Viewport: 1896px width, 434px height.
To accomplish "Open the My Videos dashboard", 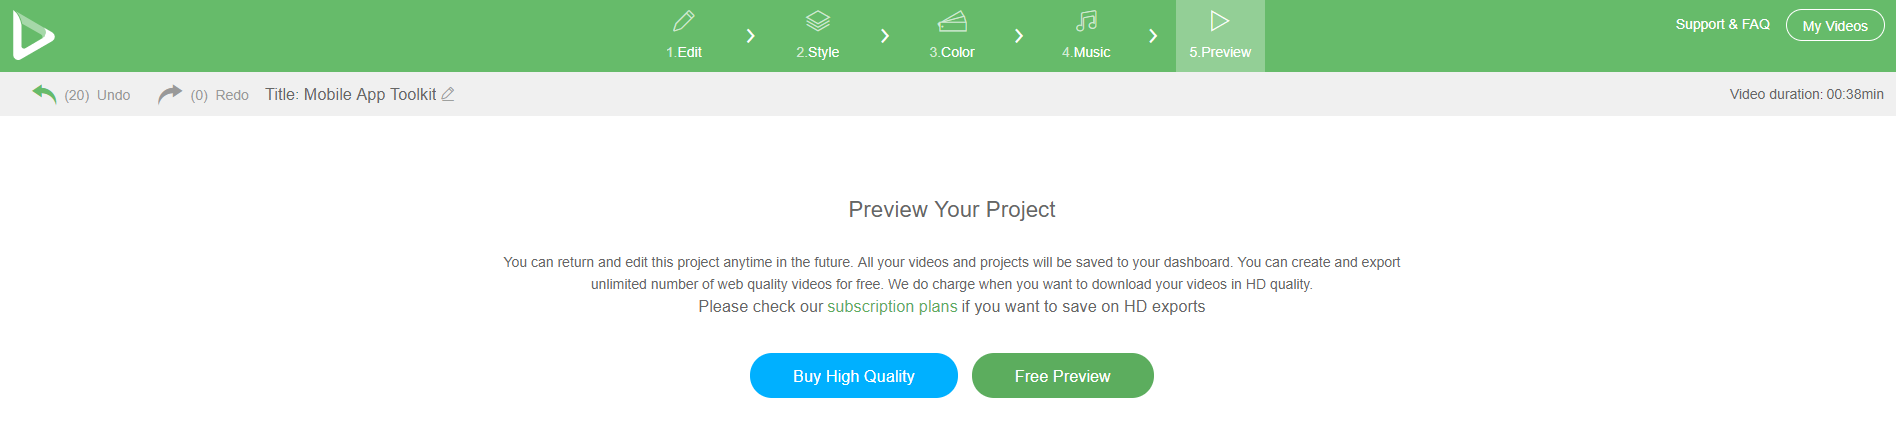I will 1835,26.
